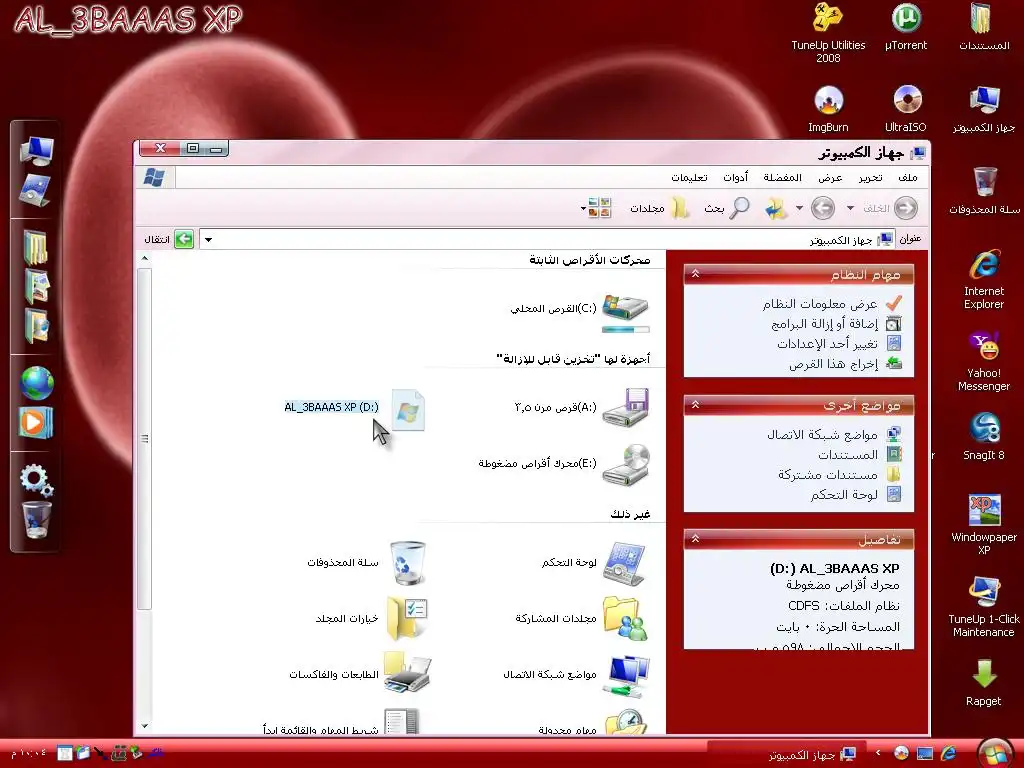The image size is (1024, 768).
Task: Click the scrollbar down arrow in file list
Action: point(145,726)
